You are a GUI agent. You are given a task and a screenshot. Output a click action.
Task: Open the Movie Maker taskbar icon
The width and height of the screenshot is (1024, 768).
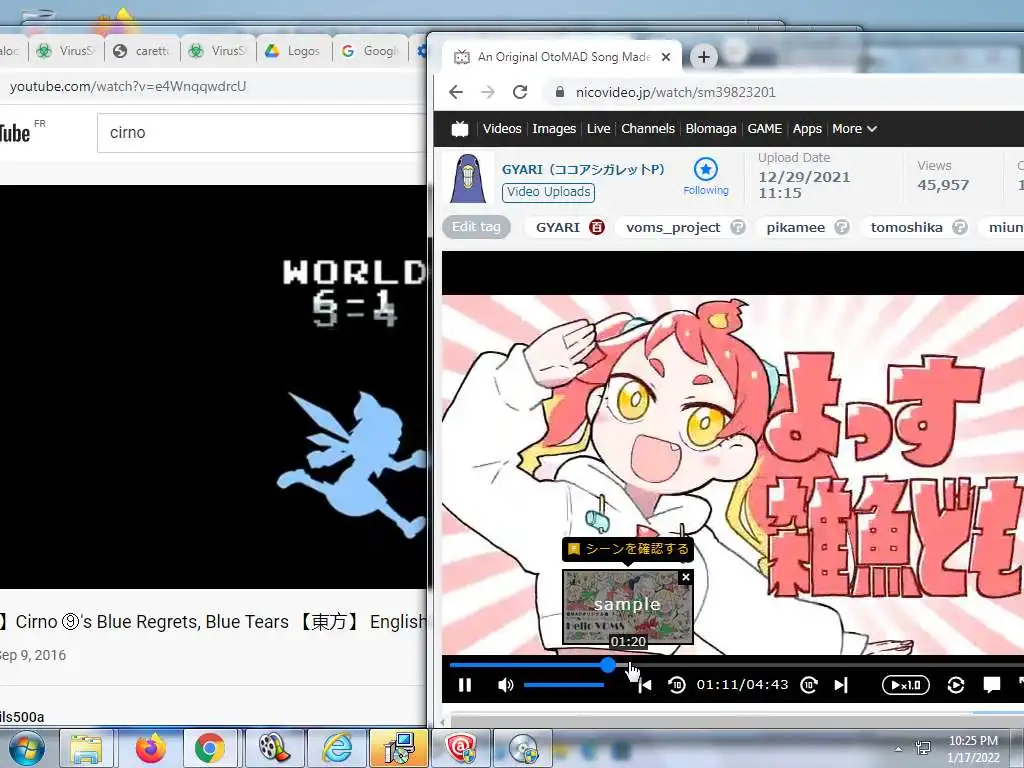[274, 748]
